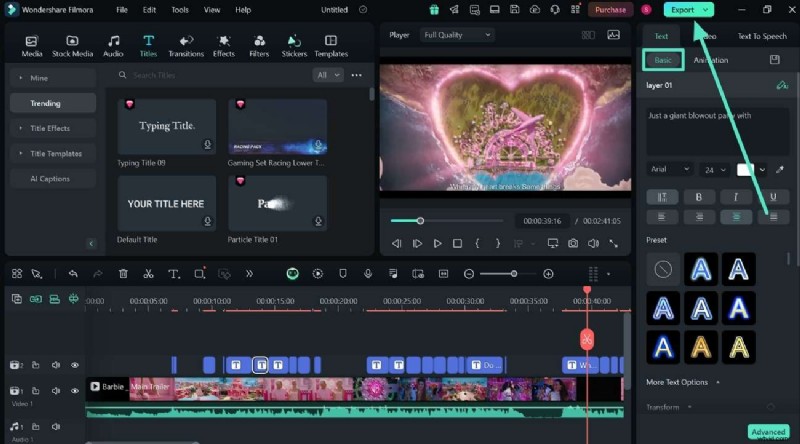
Task: Open the Transitions library tab
Action: [x=185, y=46]
